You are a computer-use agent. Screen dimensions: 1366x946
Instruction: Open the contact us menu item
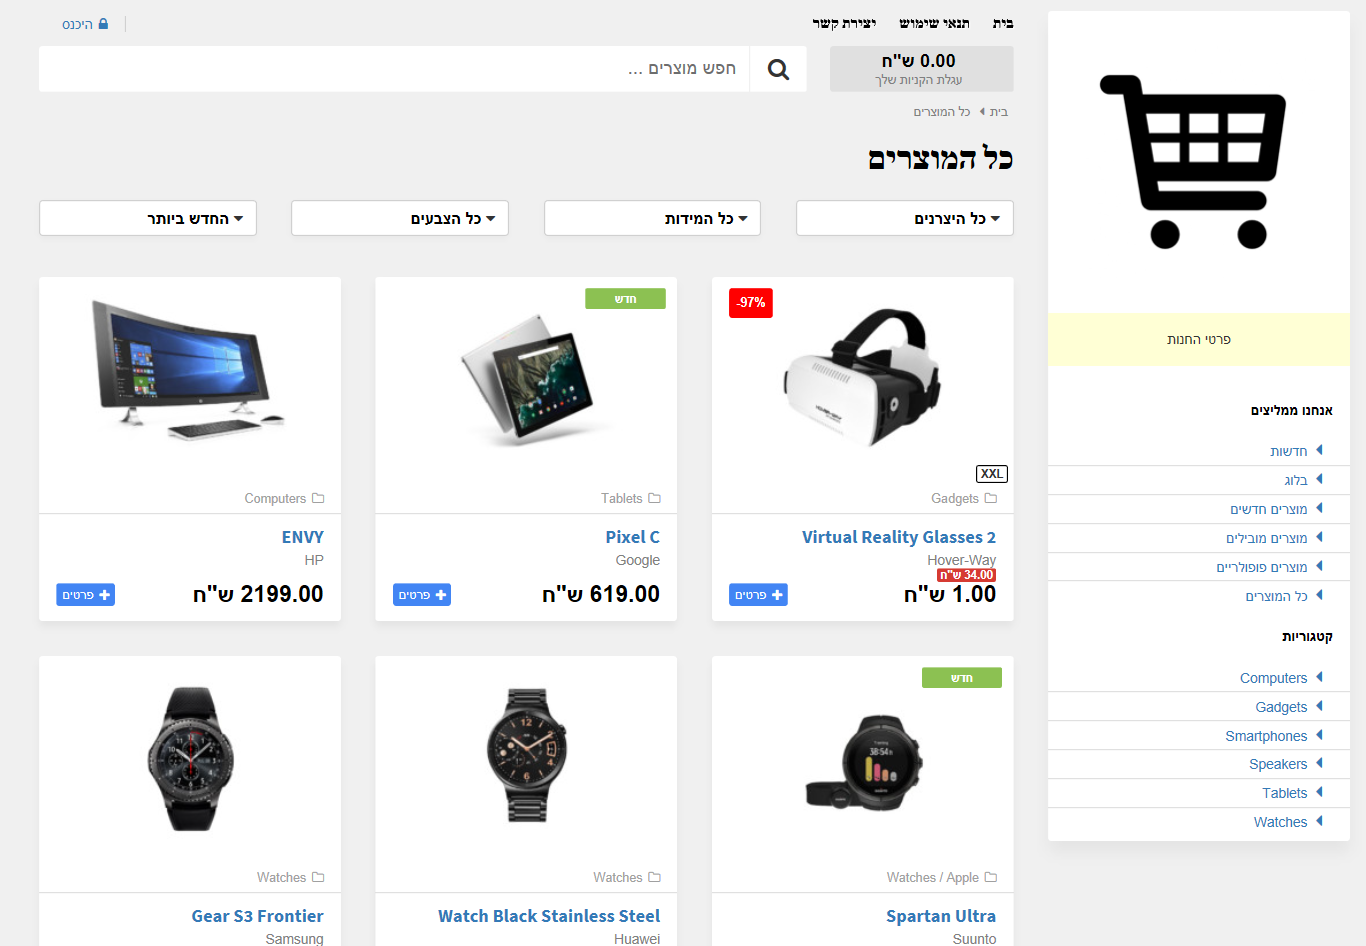844,23
